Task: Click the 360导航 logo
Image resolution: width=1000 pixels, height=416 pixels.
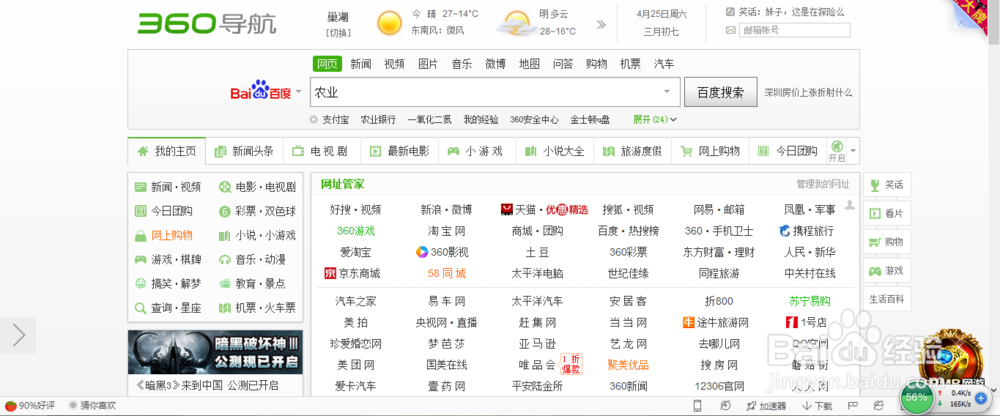Action: tap(207, 24)
